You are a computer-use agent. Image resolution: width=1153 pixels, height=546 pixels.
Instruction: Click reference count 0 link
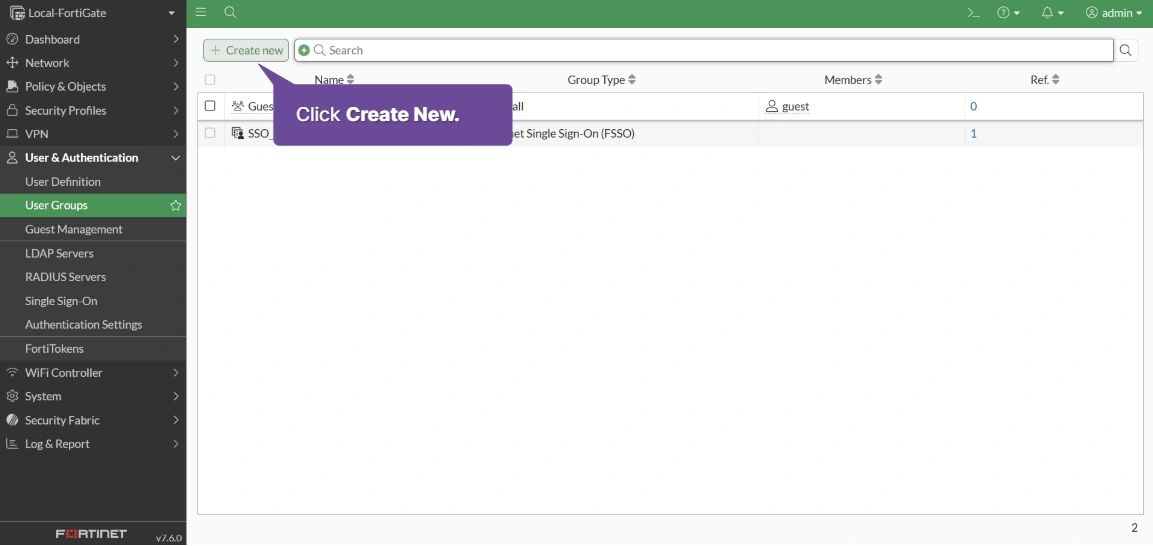(x=973, y=107)
